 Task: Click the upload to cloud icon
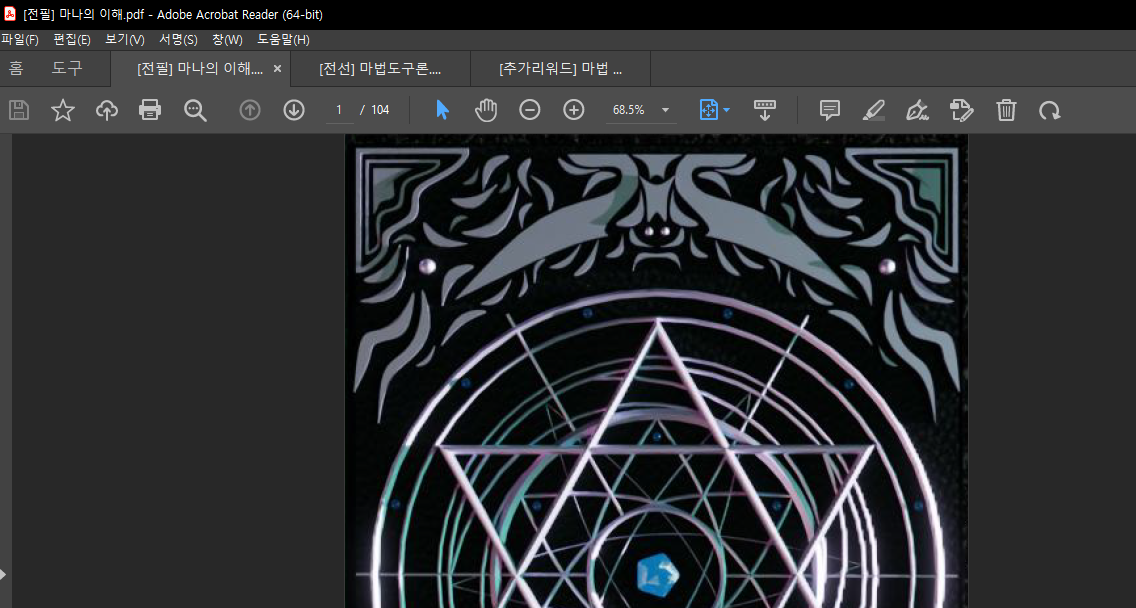pyautogui.click(x=107, y=110)
